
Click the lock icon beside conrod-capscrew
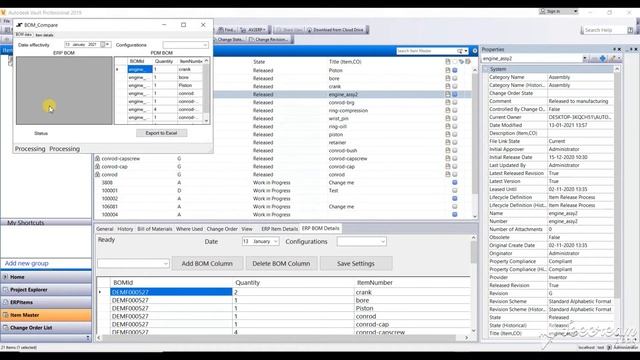[98, 158]
